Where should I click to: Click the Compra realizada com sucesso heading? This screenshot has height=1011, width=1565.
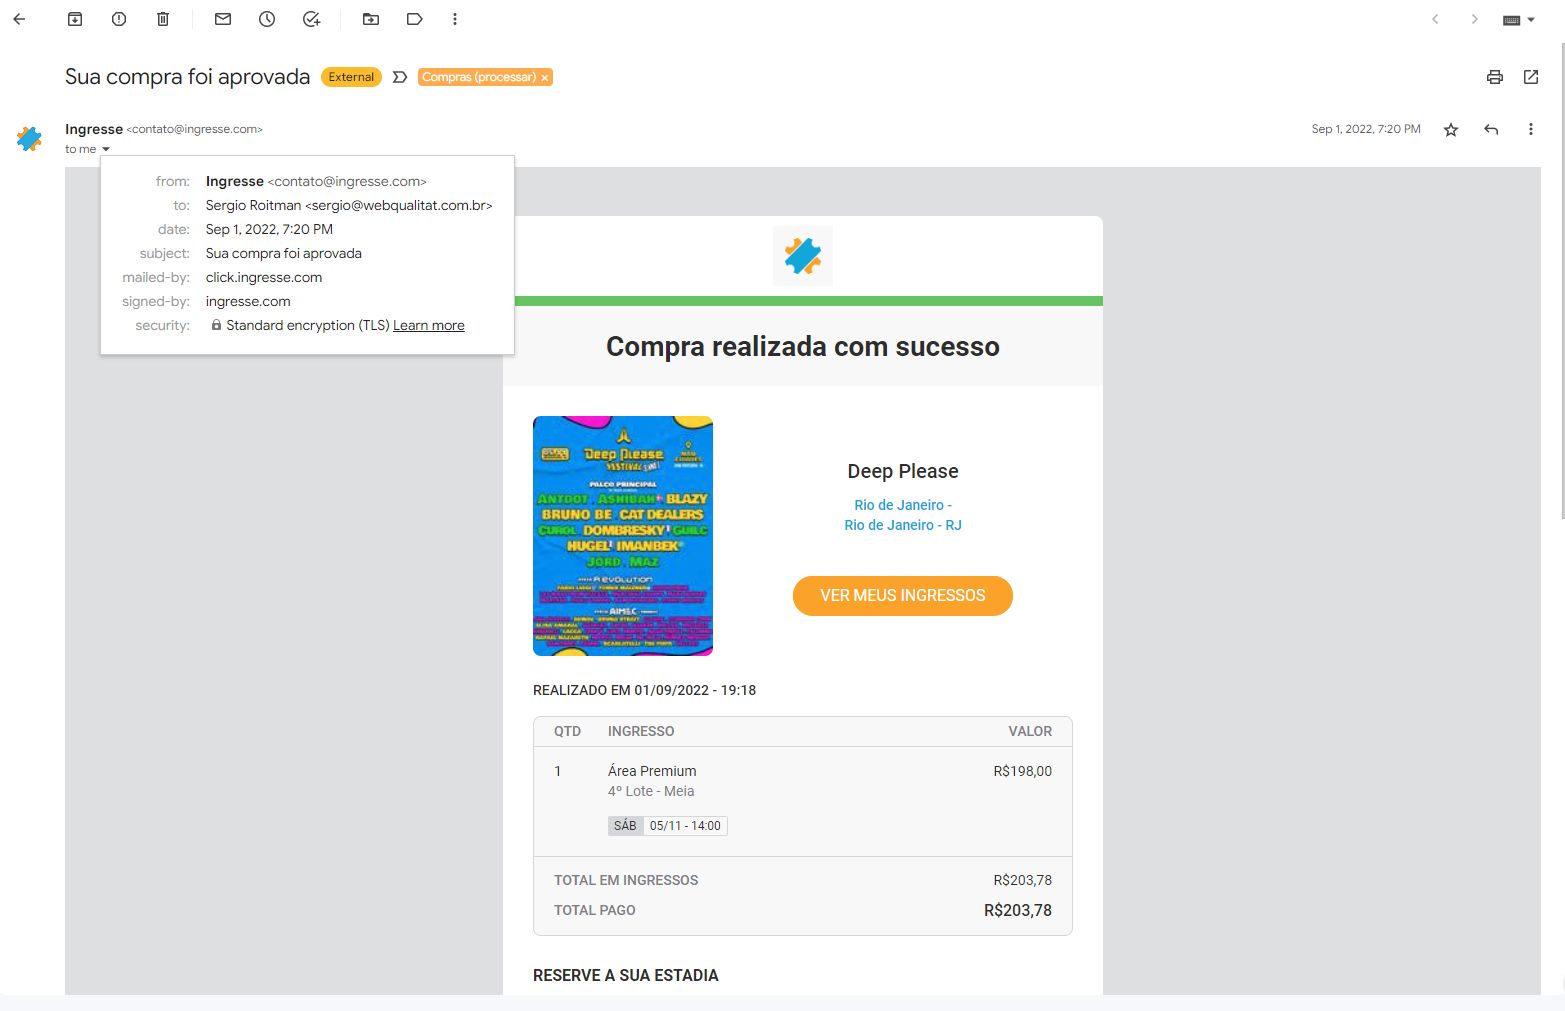(x=803, y=346)
